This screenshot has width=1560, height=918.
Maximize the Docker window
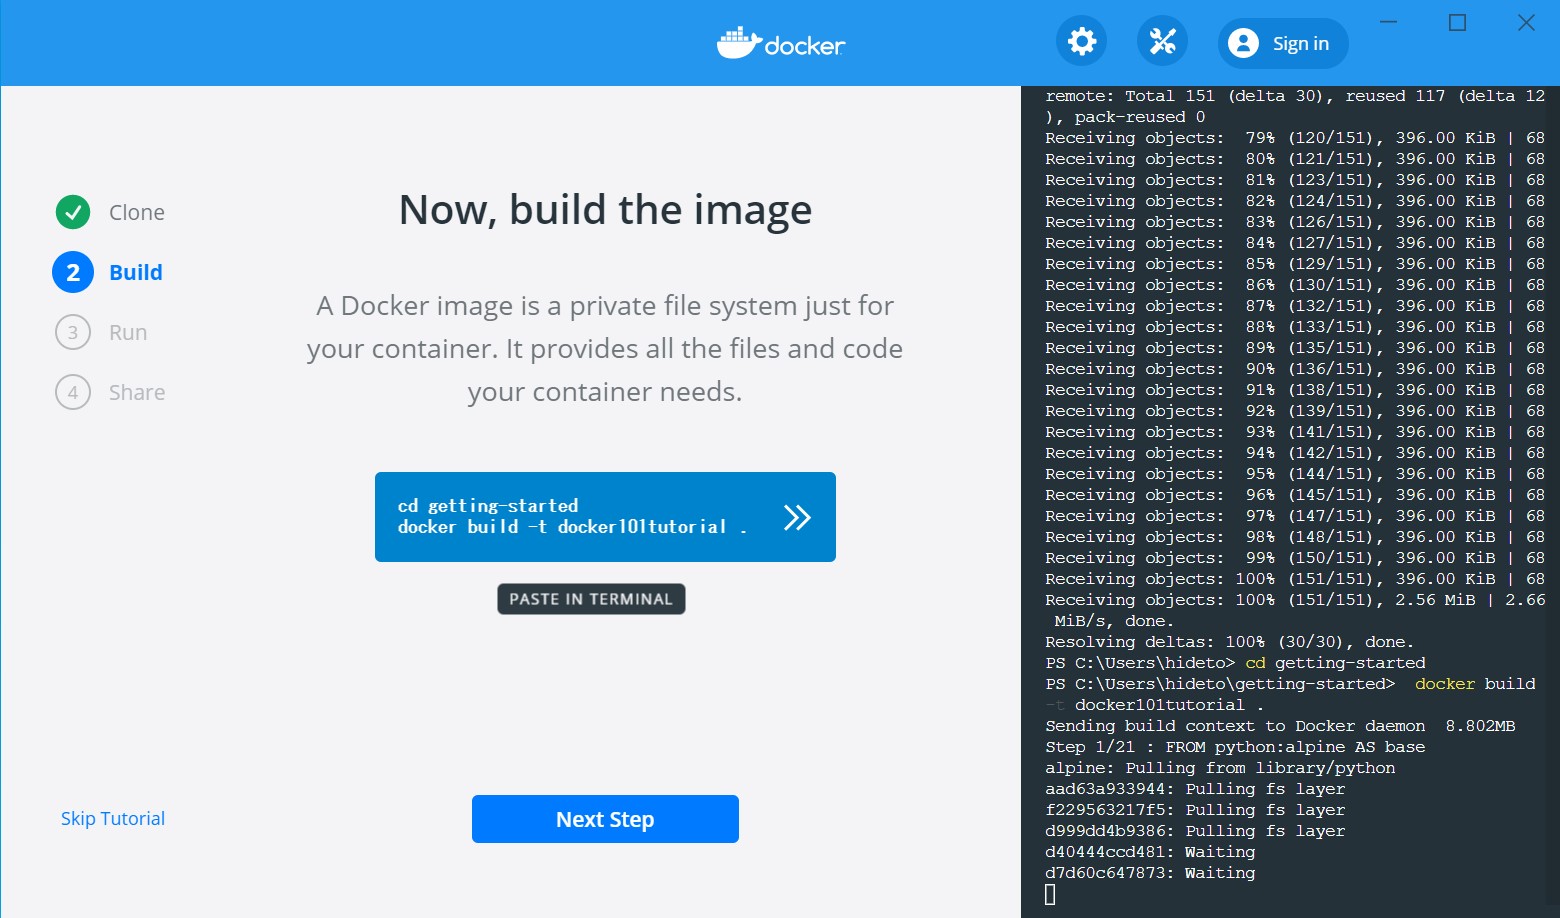(1457, 22)
